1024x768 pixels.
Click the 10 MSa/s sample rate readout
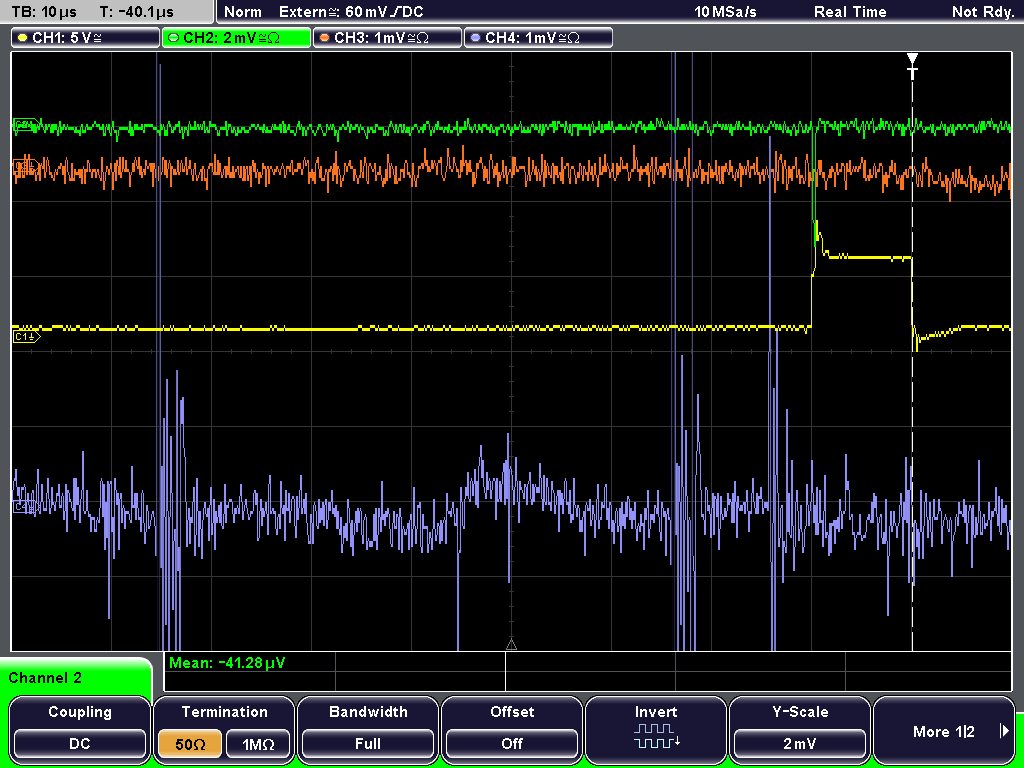pyautogui.click(x=725, y=12)
